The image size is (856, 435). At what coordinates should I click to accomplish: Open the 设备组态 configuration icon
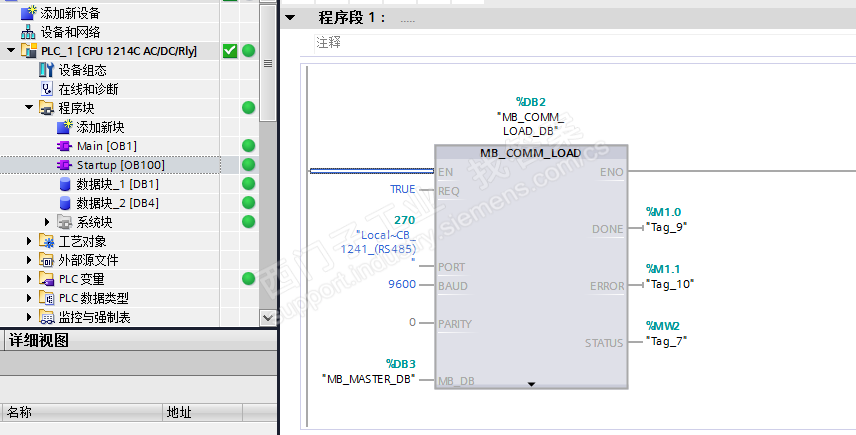(46, 70)
